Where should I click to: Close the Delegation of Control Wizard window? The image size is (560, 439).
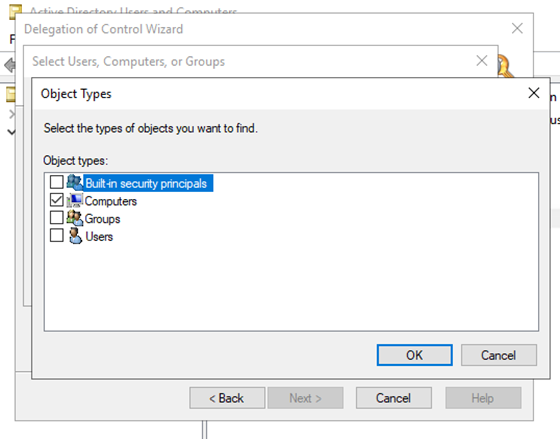pyautogui.click(x=517, y=28)
